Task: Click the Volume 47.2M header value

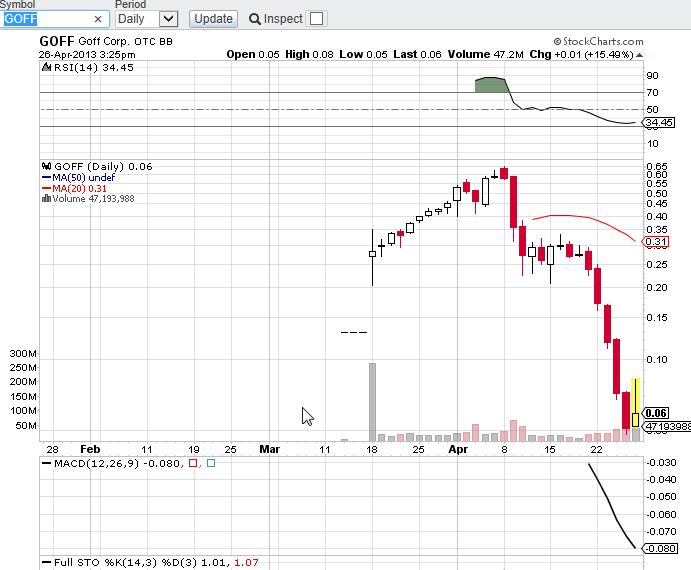Action: pos(486,55)
